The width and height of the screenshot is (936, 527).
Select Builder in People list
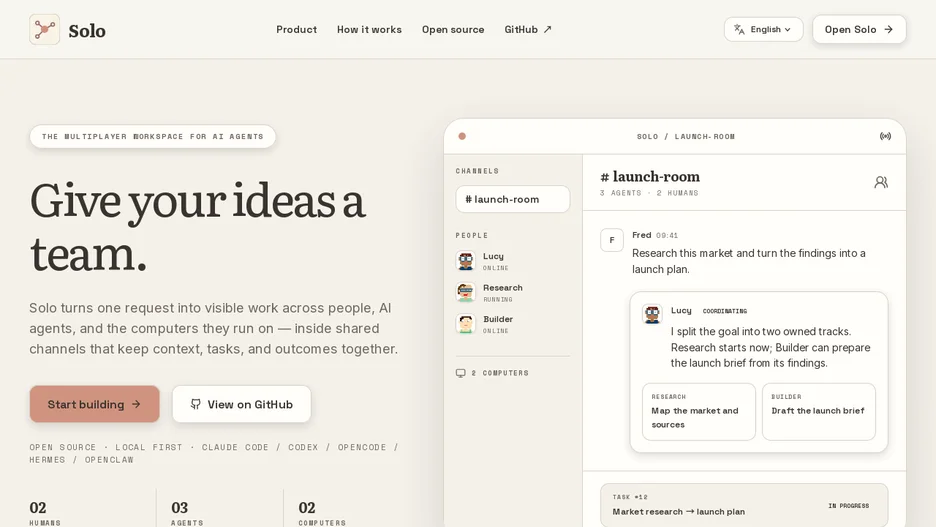[x=512, y=324]
